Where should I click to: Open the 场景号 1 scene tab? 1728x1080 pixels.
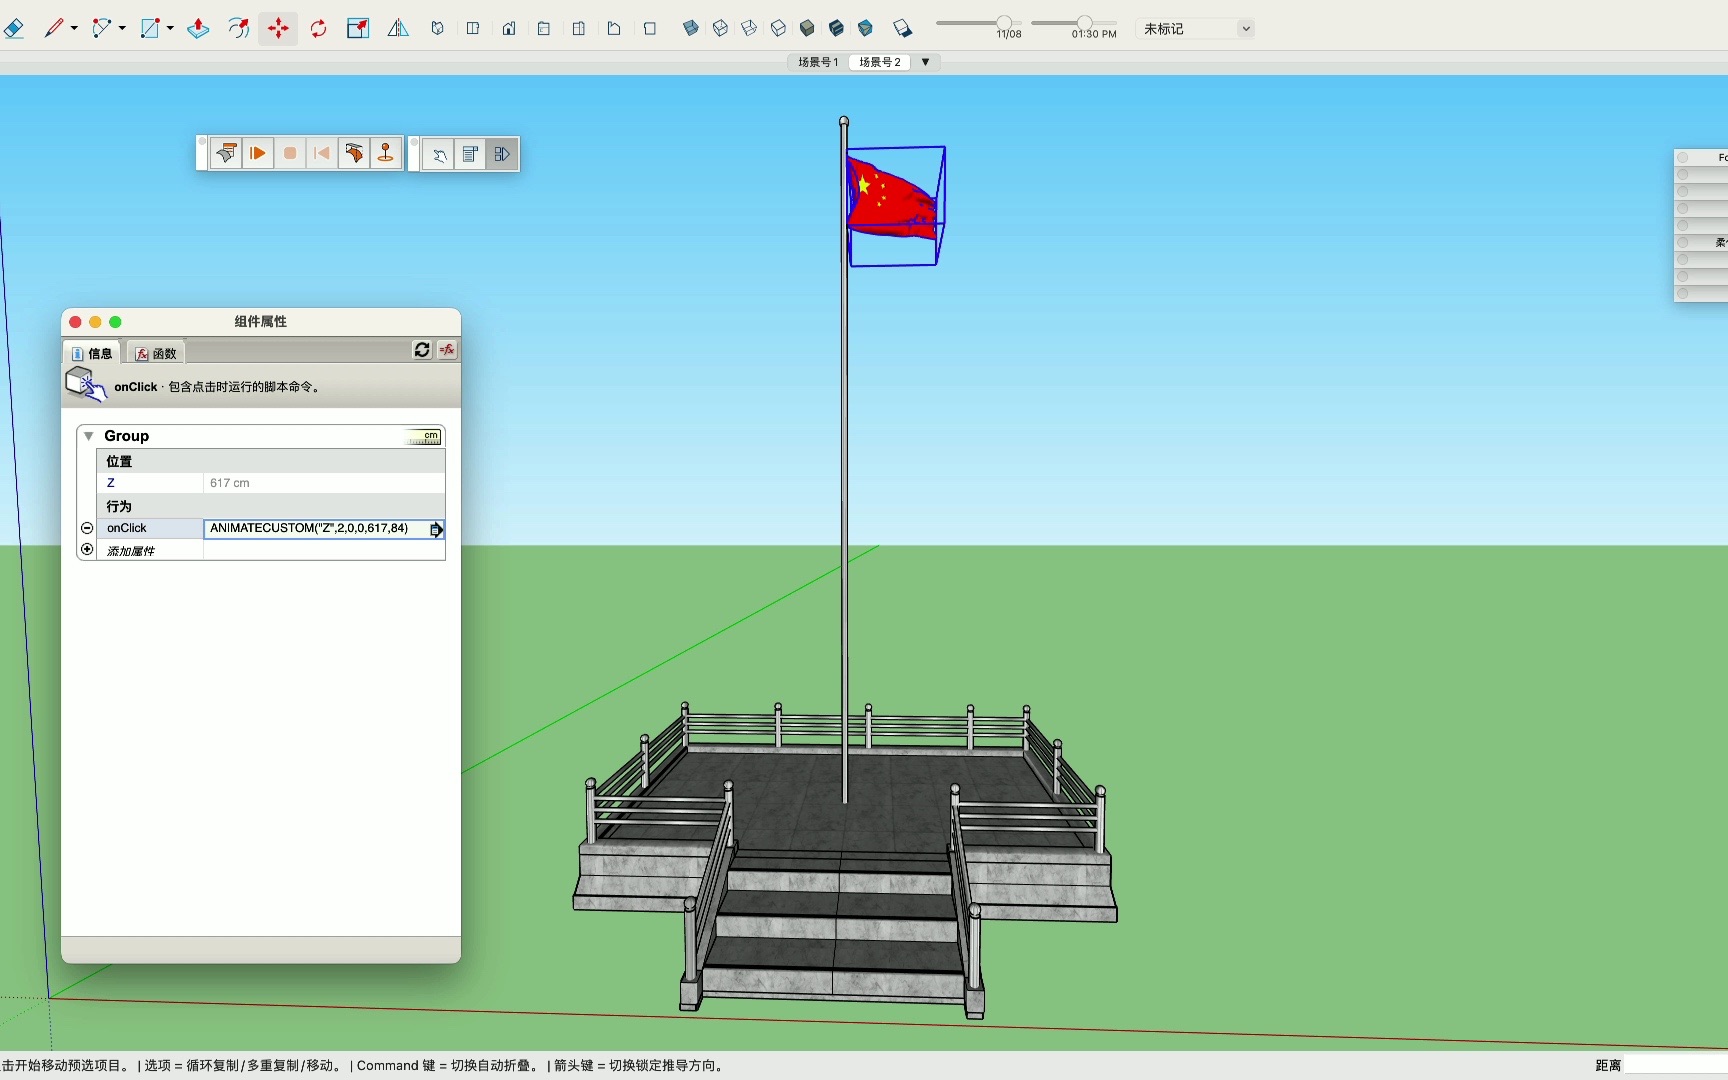tap(818, 62)
